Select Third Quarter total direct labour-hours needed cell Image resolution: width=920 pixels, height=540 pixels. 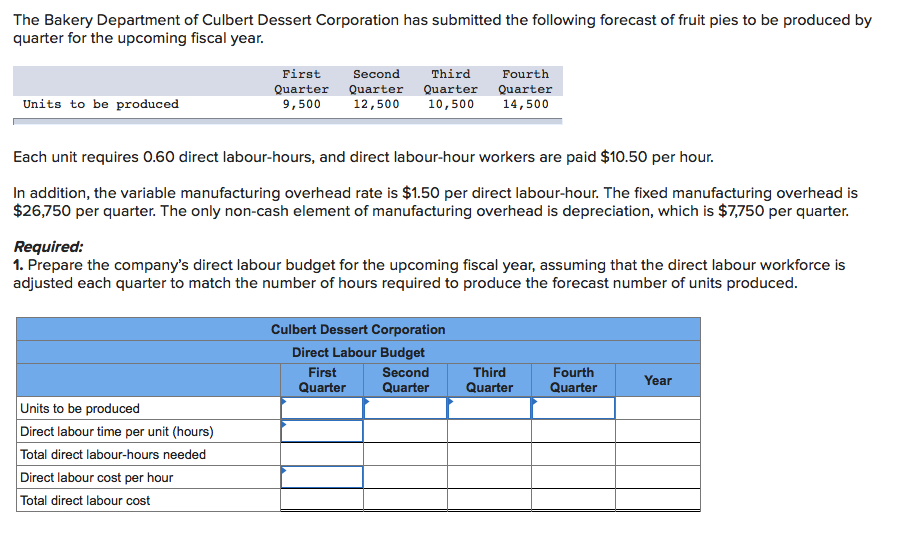489,454
